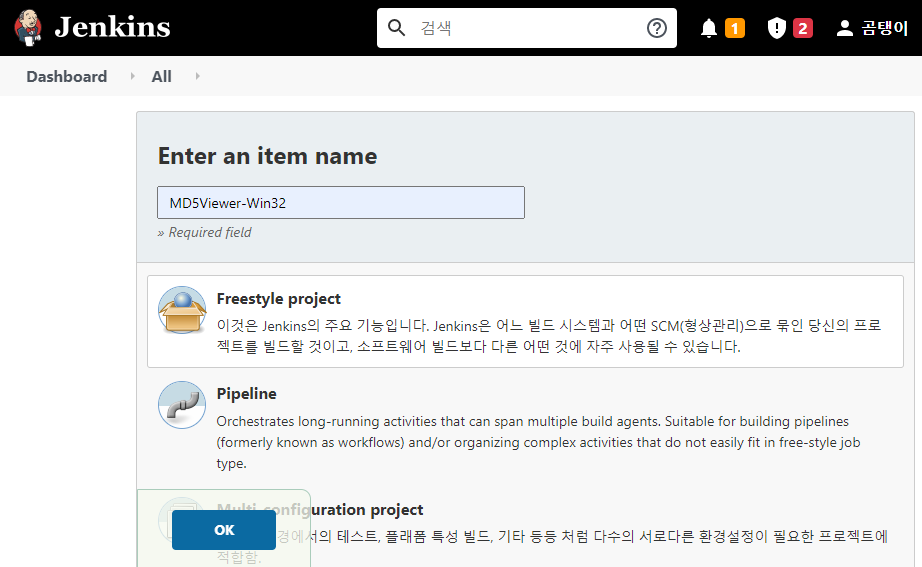Focus the 검색 search box
The width and height of the screenshot is (922, 567).
[x=526, y=28]
